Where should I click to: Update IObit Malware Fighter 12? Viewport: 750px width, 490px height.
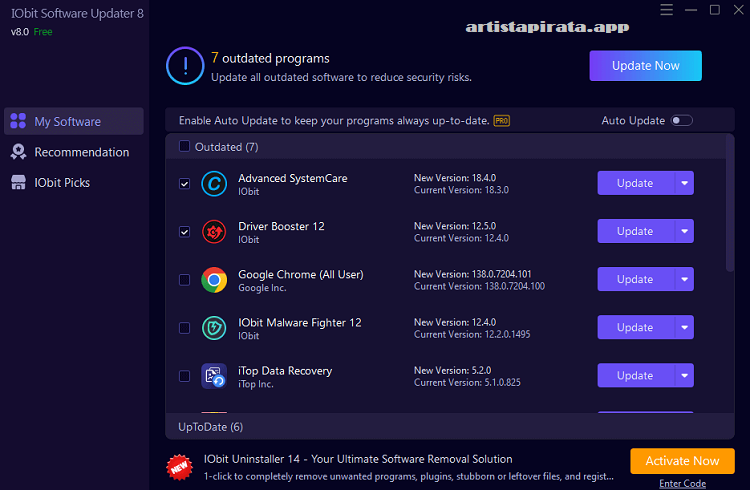point(636,327)
